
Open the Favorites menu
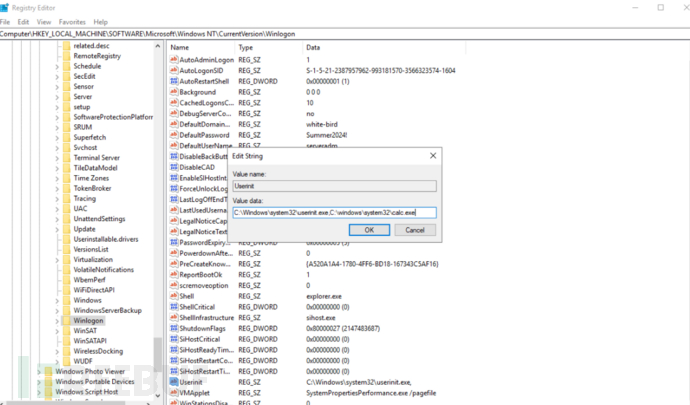pyautogui.click(x=72, y=22)
